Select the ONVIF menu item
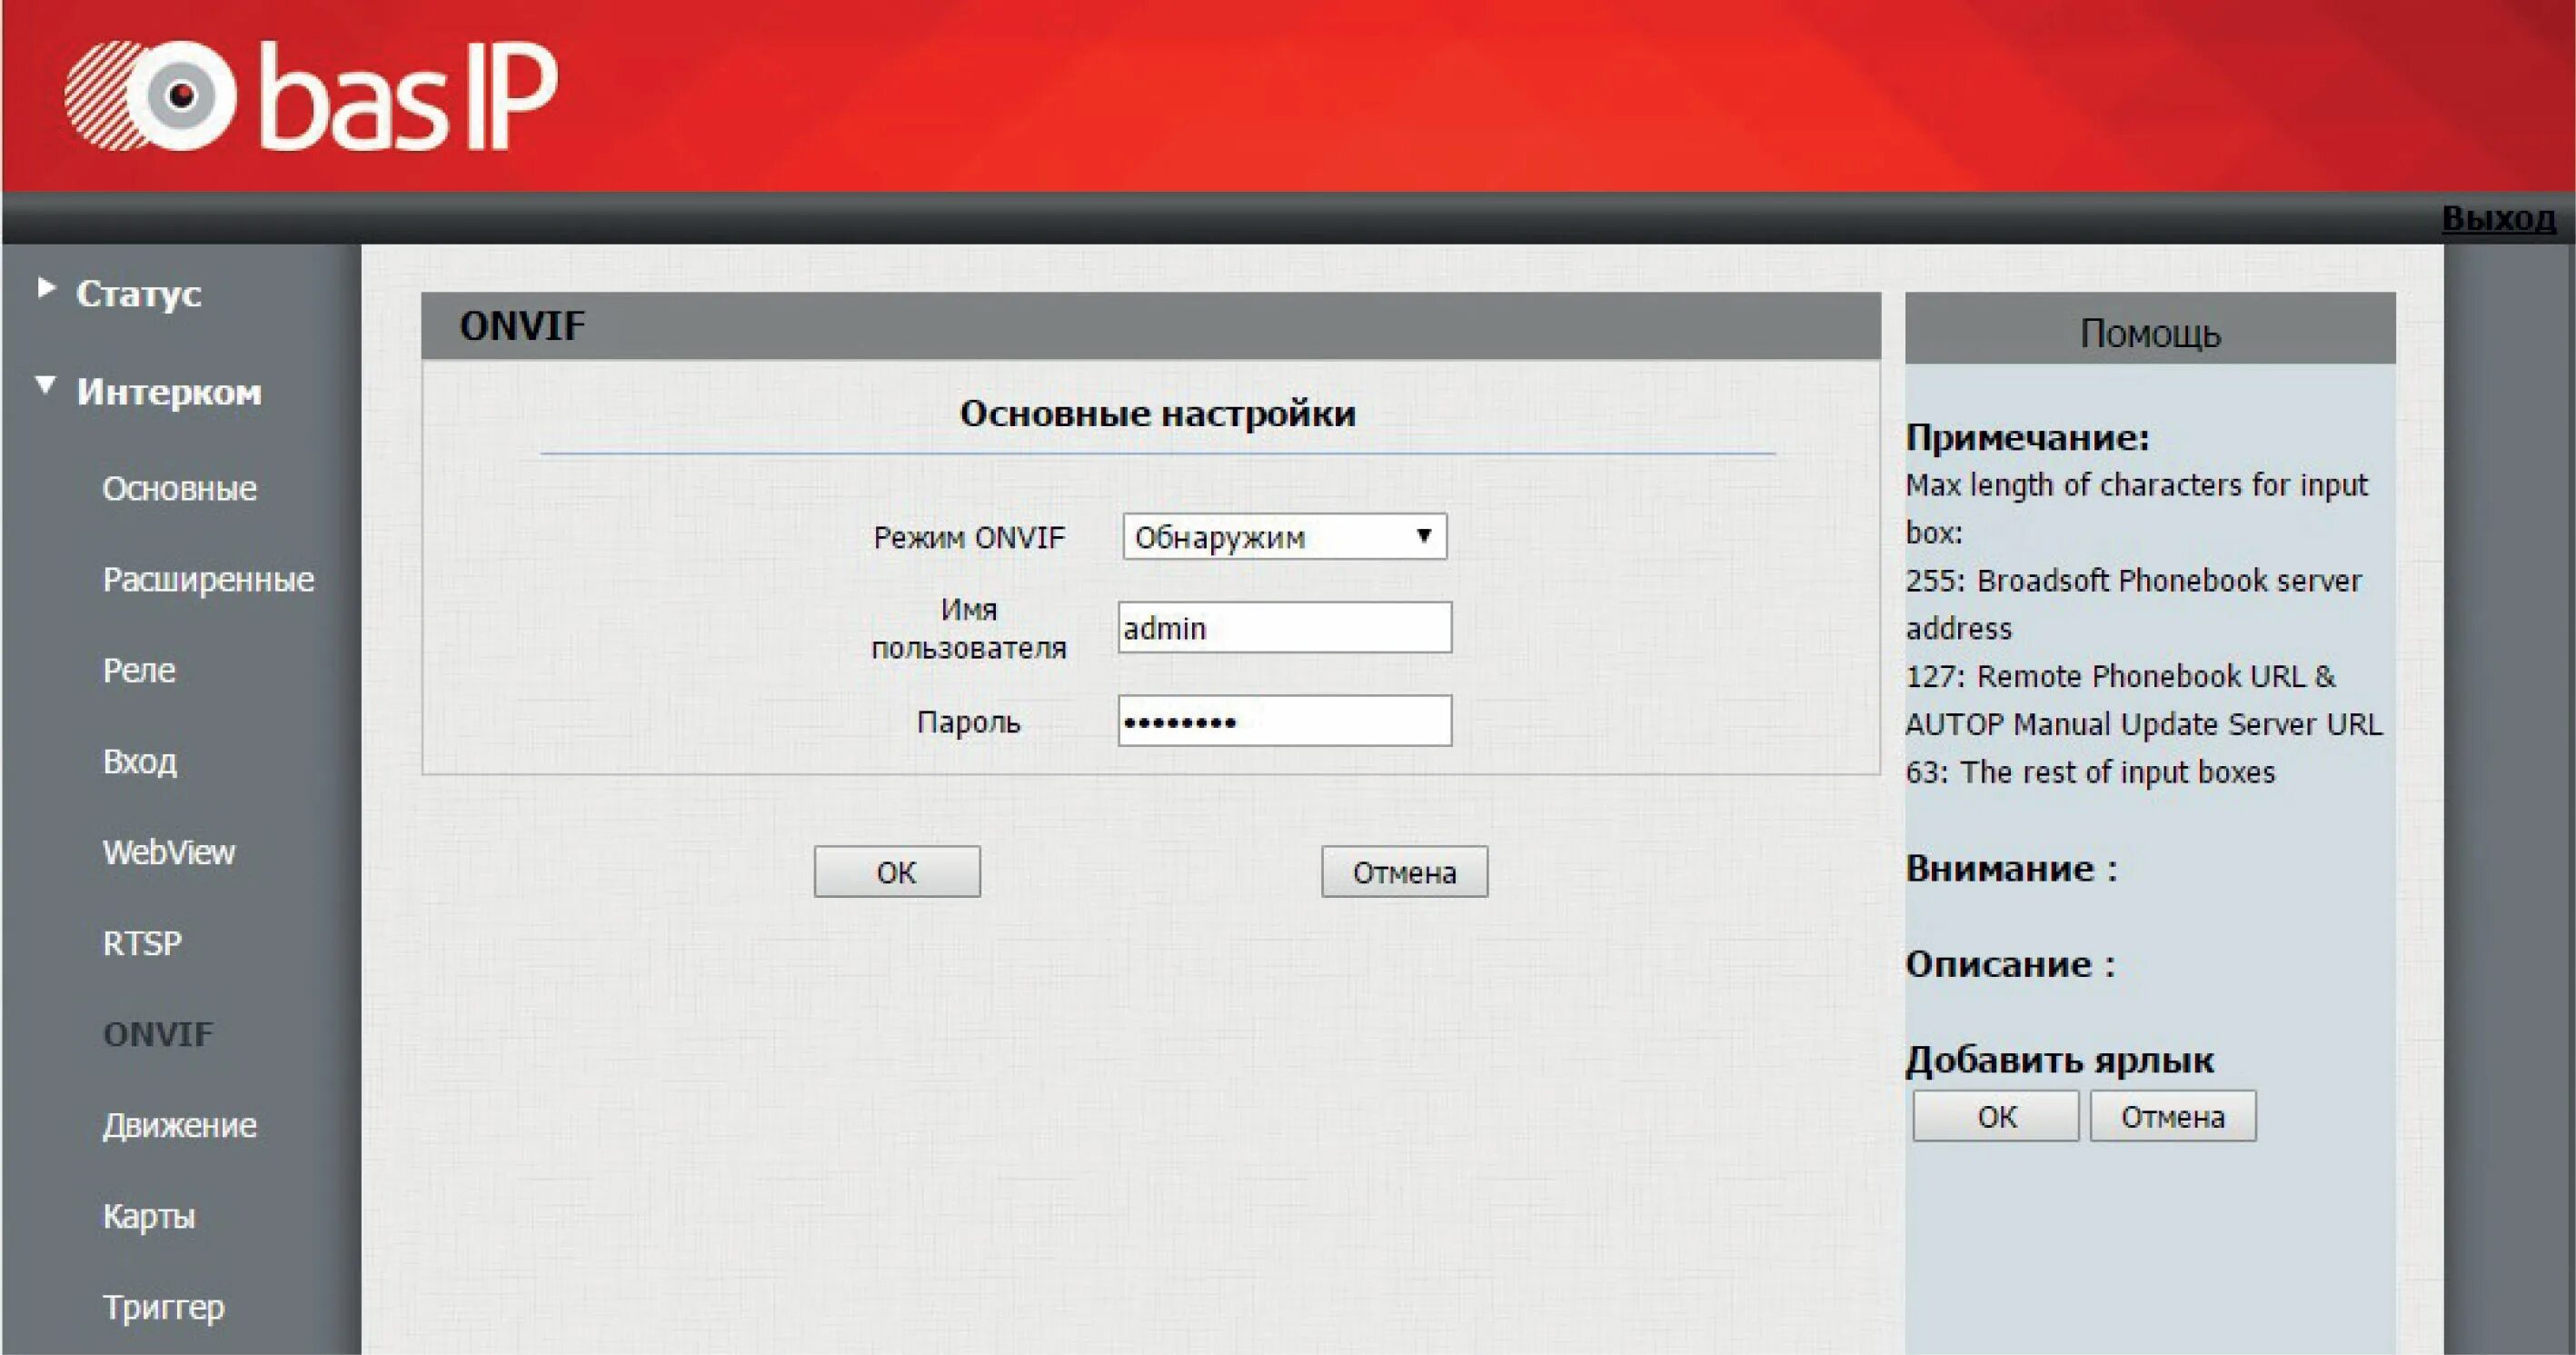This screenshot has width=2576, height=1355. (x=158, y=1035)
